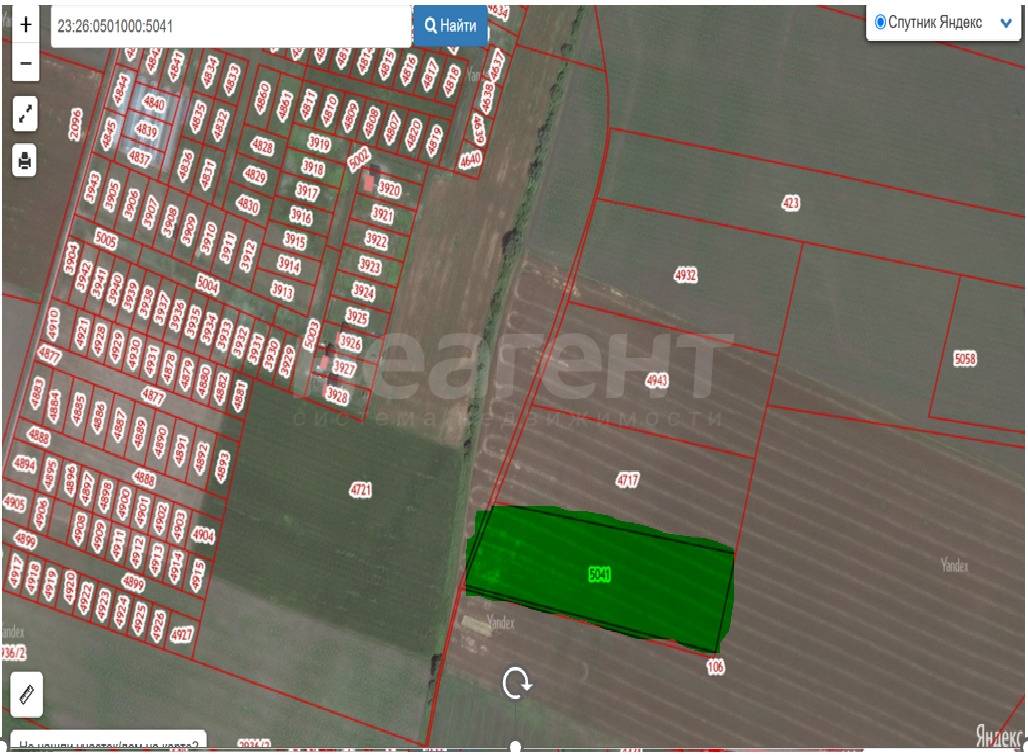Viewport: 1028px width, 755px height.
Task: Zoom out with the minus button
Action: click(25, 64)
